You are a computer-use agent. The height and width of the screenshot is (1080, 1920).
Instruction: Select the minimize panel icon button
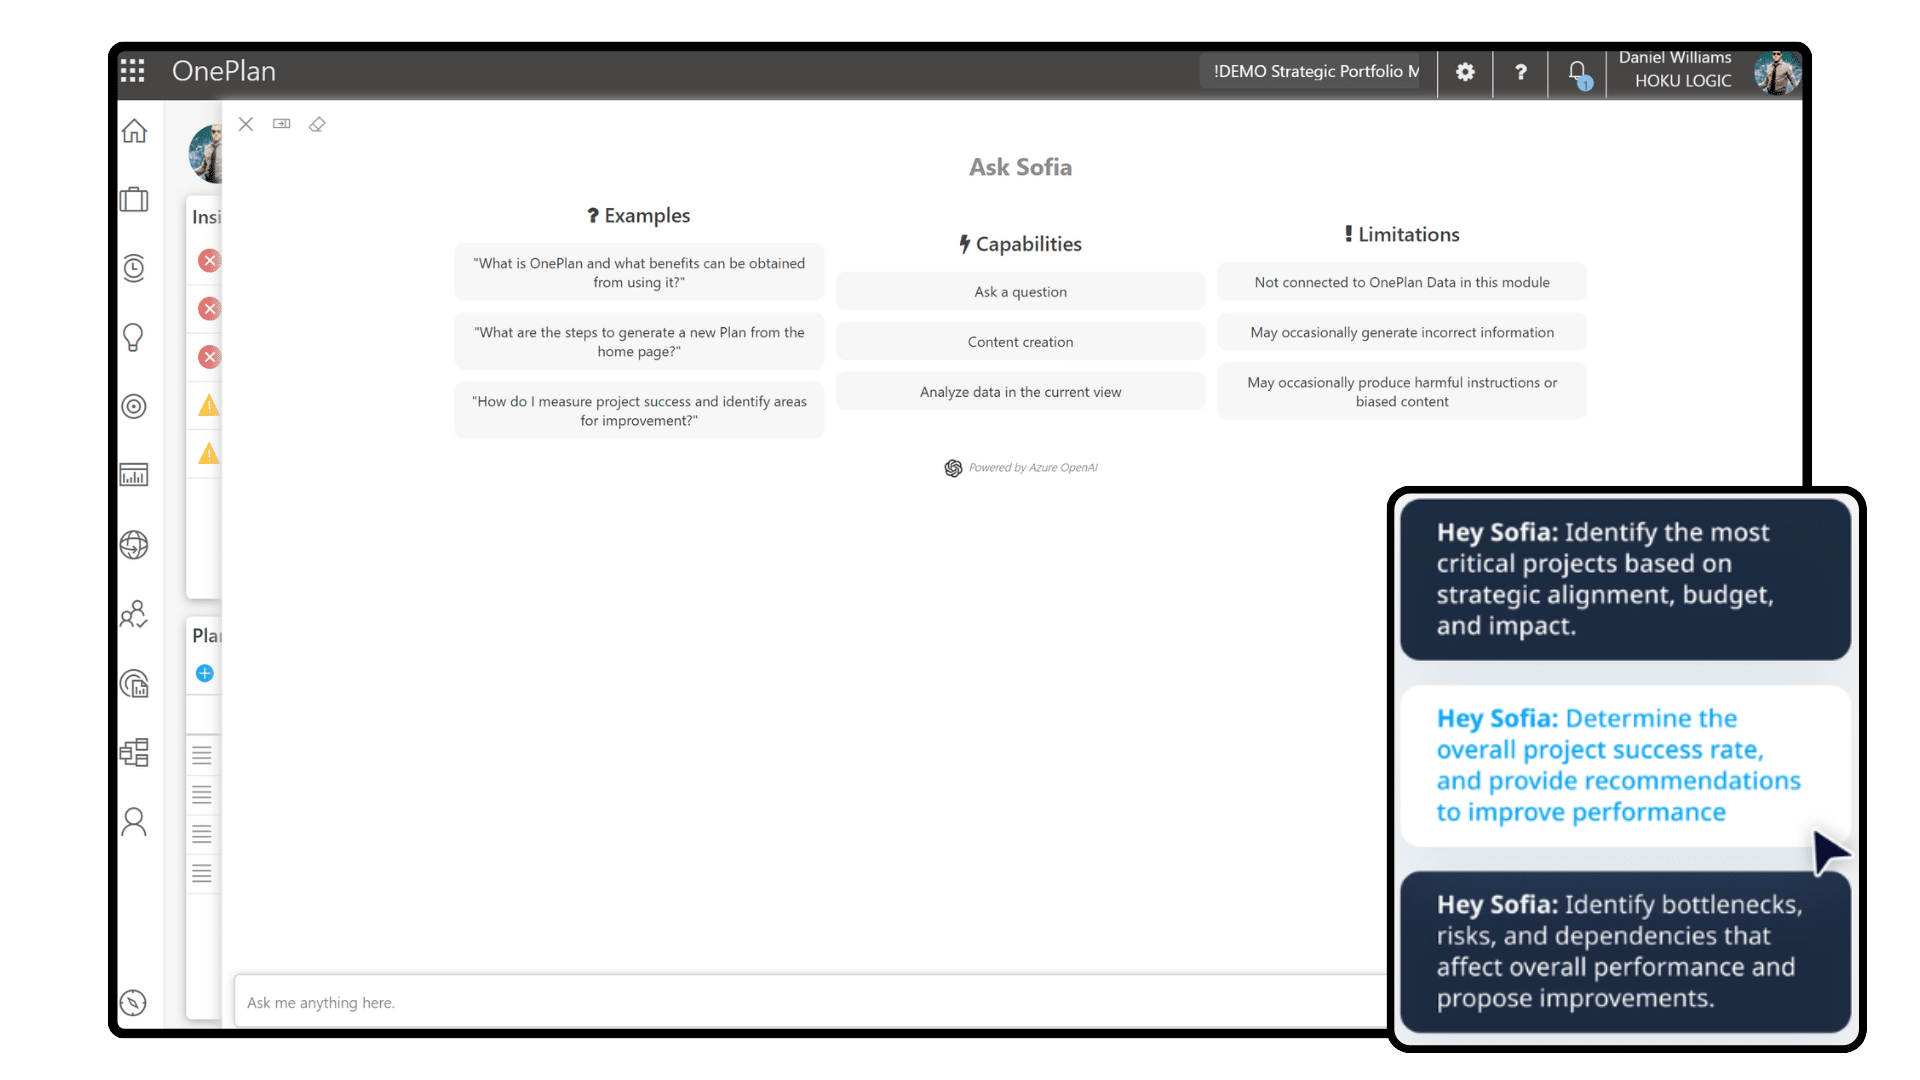(281, 123)
